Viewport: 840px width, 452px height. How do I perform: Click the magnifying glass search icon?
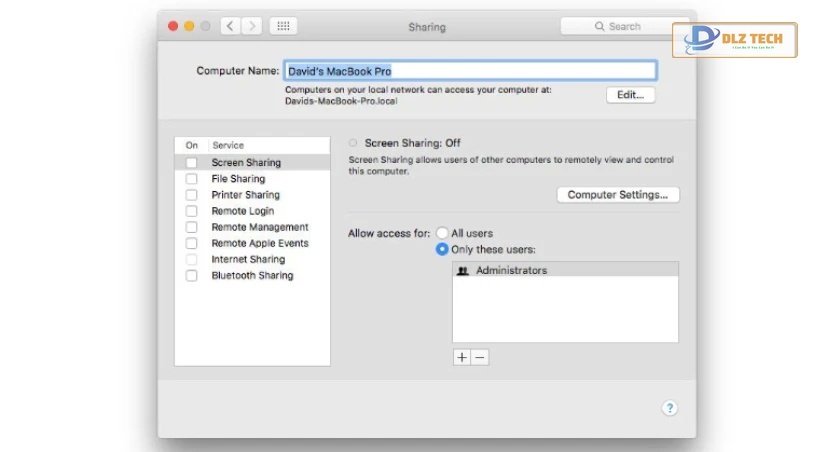[600, 26]
